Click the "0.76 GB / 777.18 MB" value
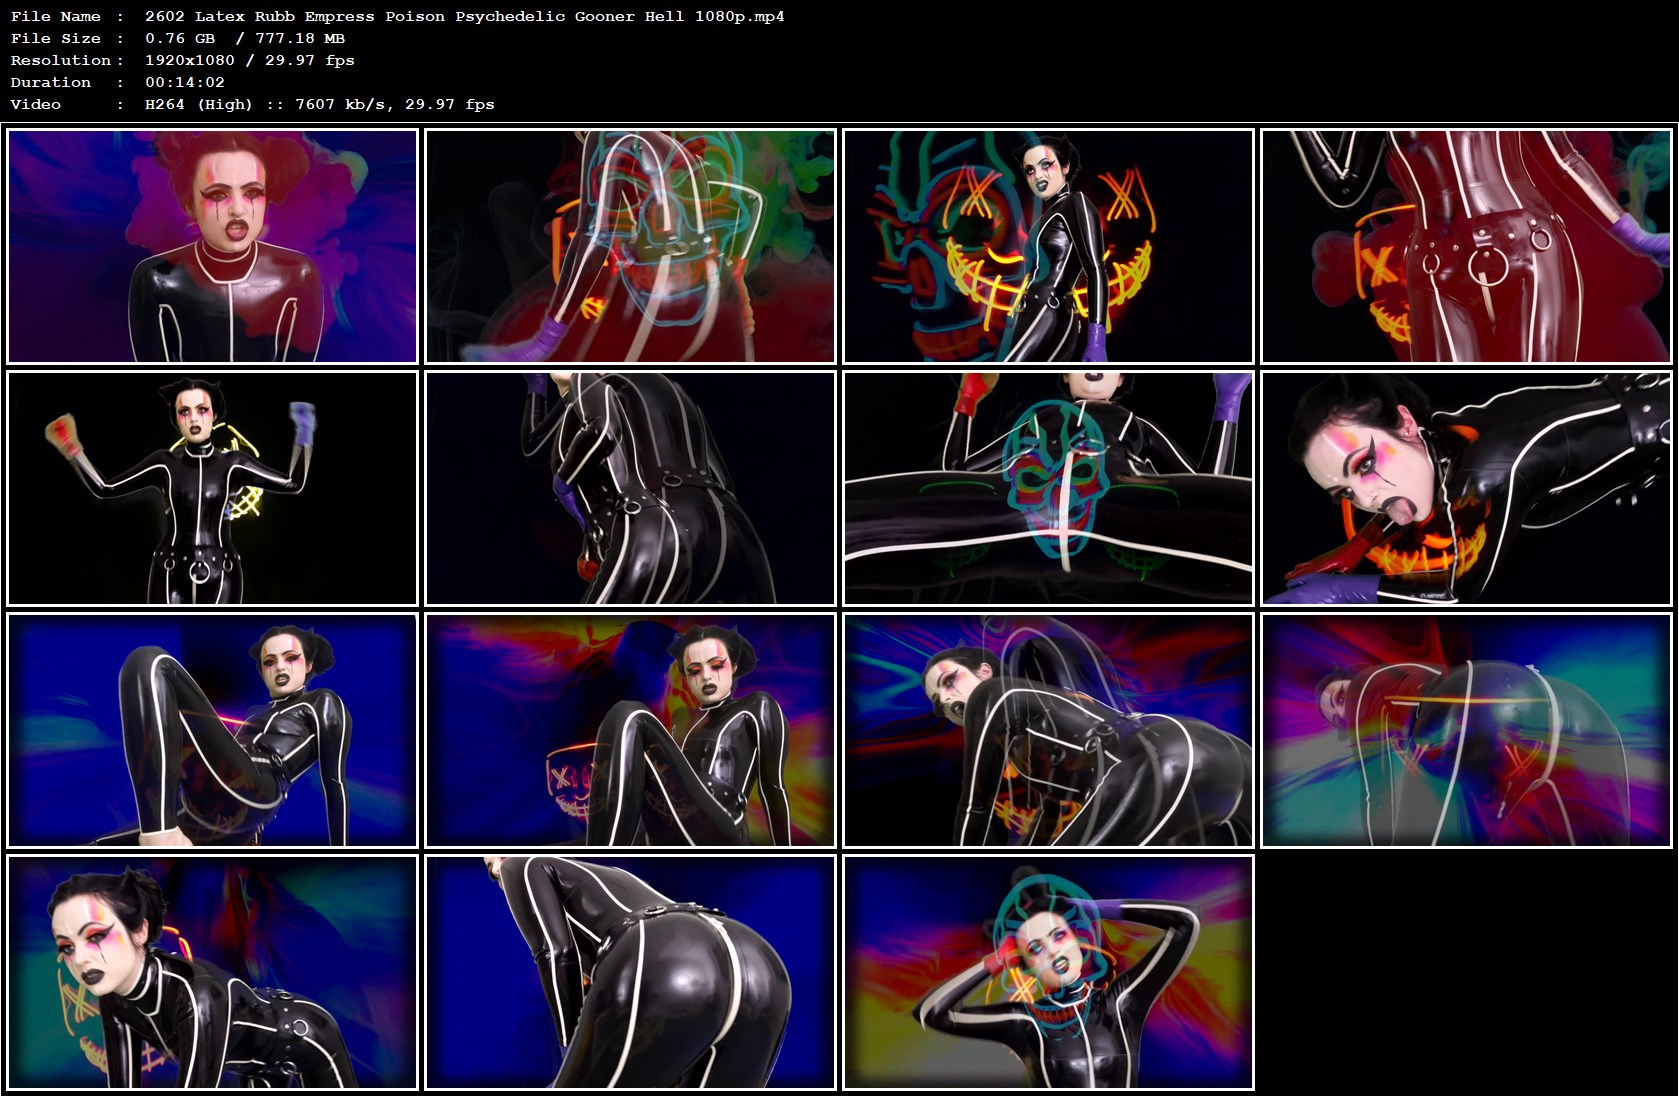 pos(245,38)
